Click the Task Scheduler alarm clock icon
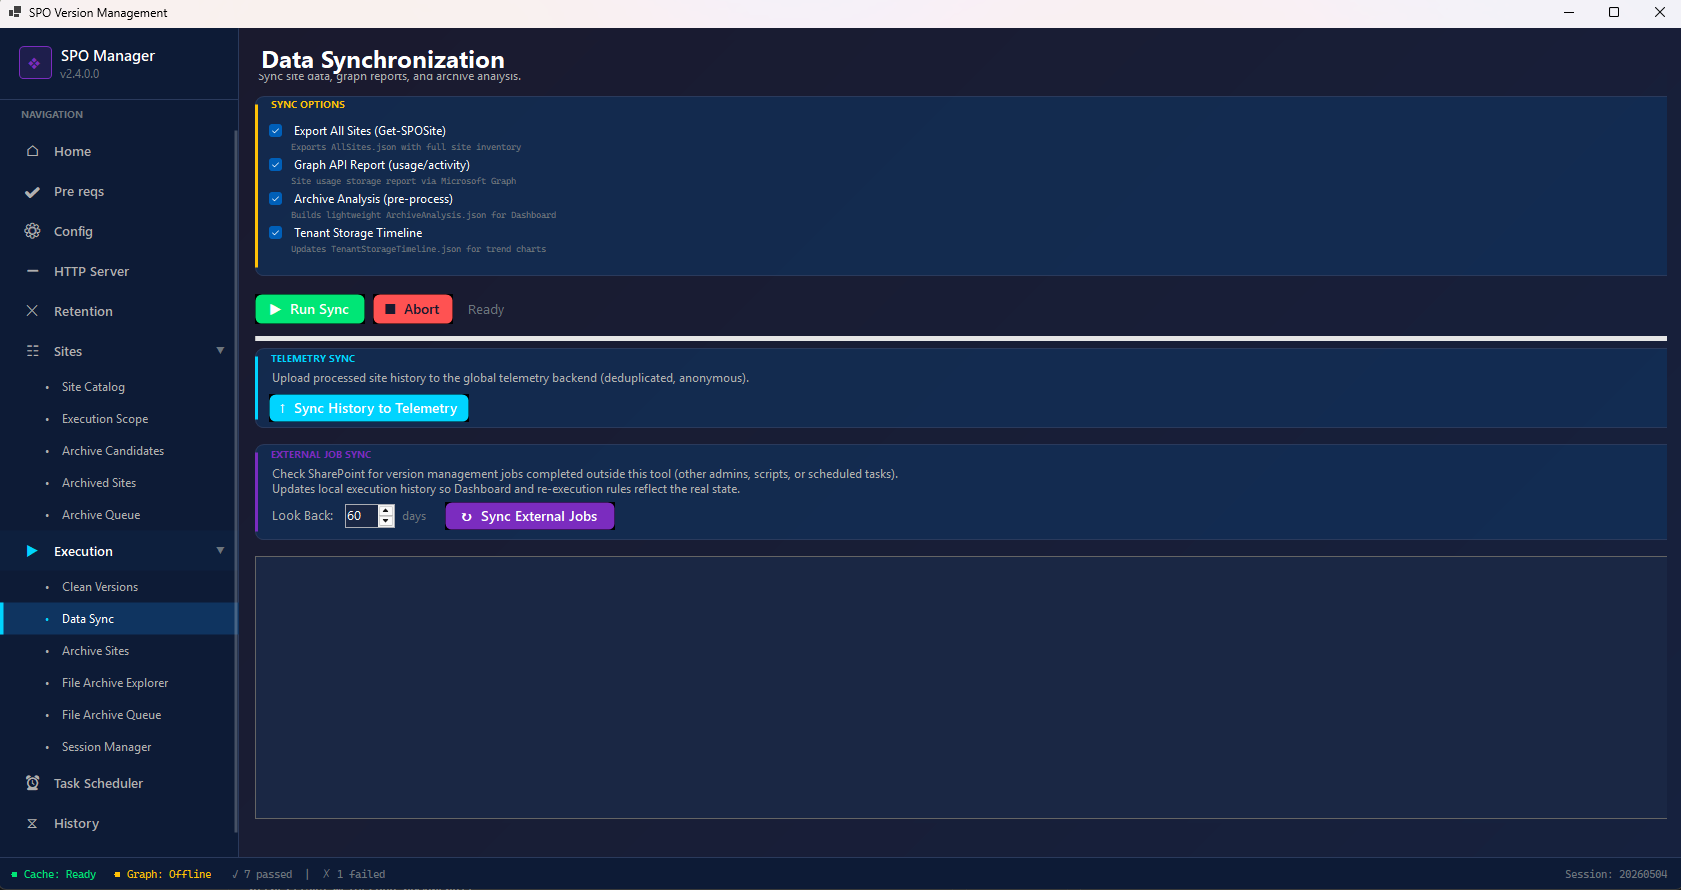The width and height of the screenshot is (1681, 890). pyautogui.click(x=32, y=783)
